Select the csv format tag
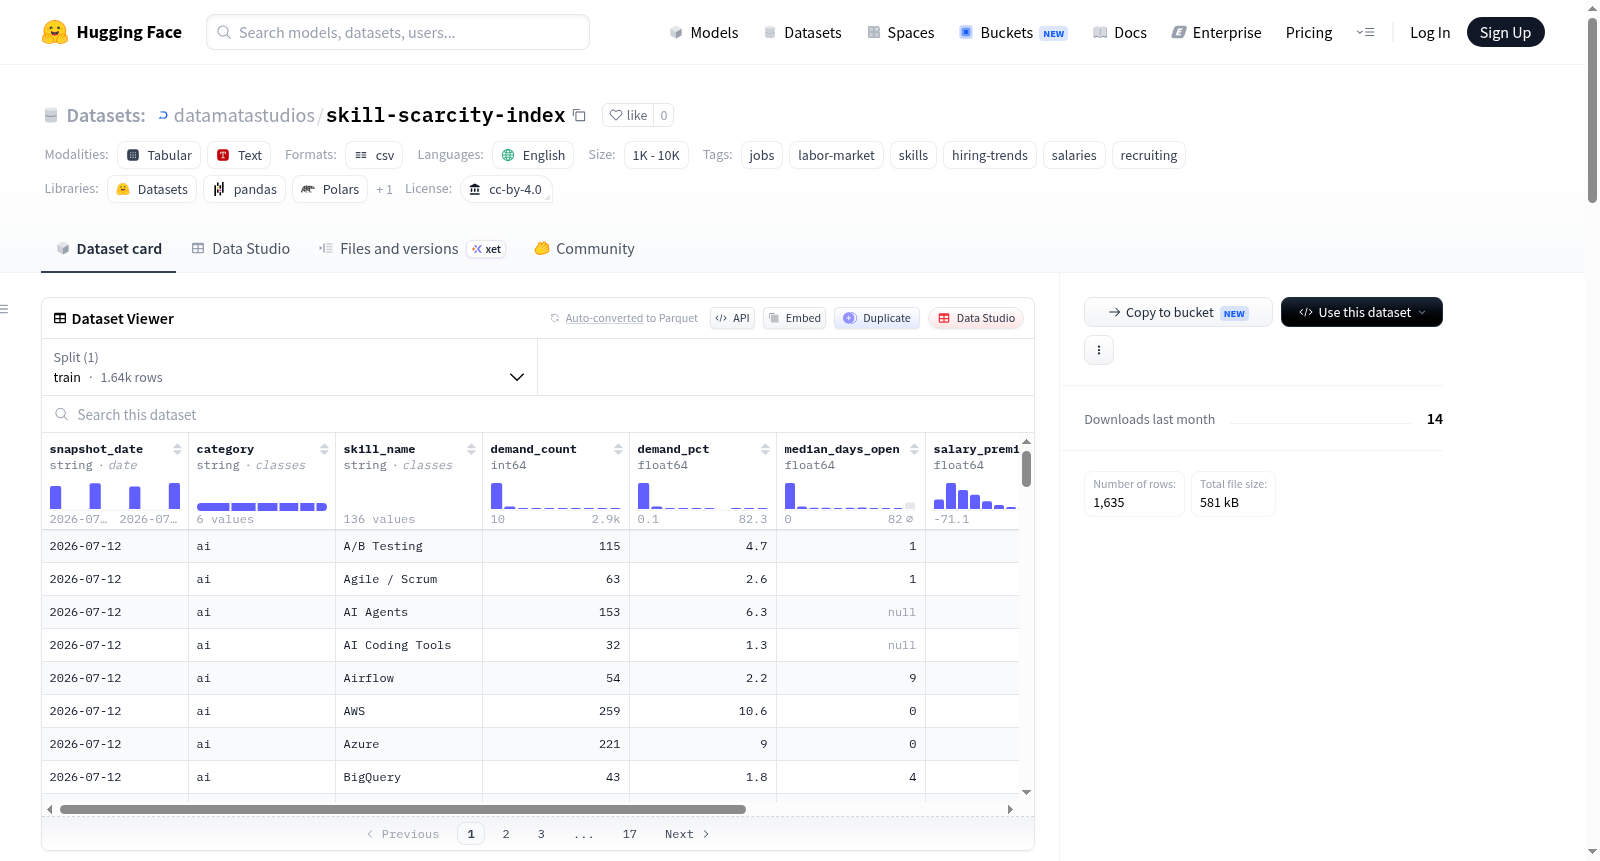 coord(374,155)
